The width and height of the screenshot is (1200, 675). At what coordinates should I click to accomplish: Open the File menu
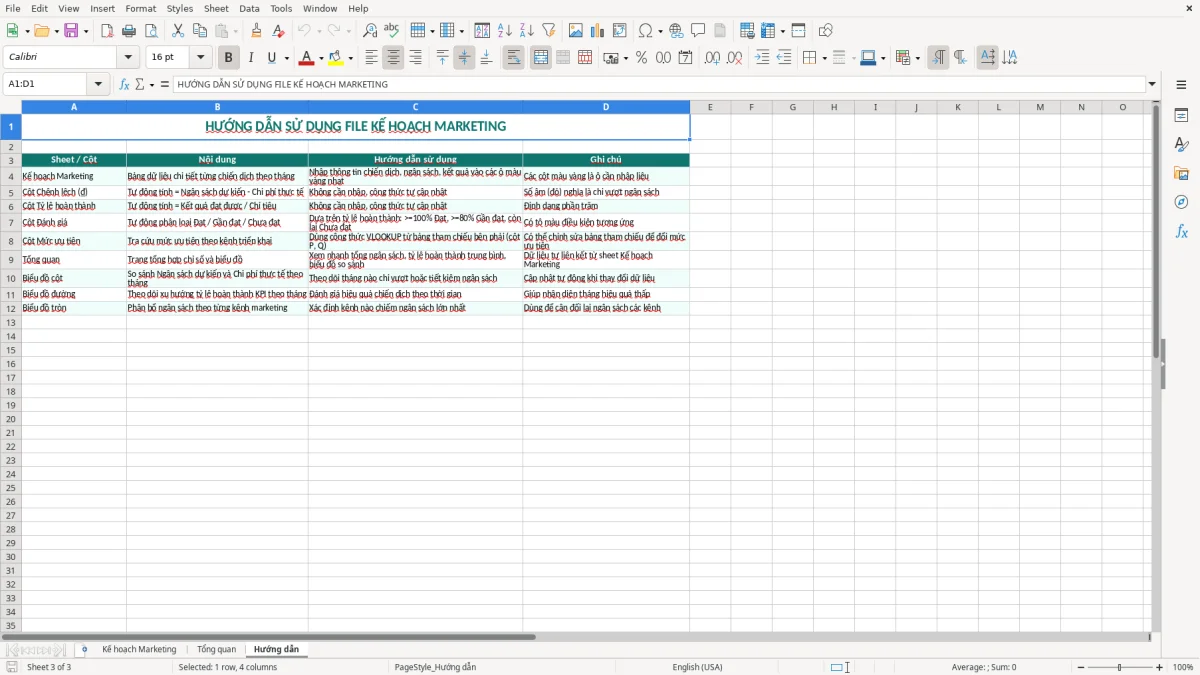13,8
